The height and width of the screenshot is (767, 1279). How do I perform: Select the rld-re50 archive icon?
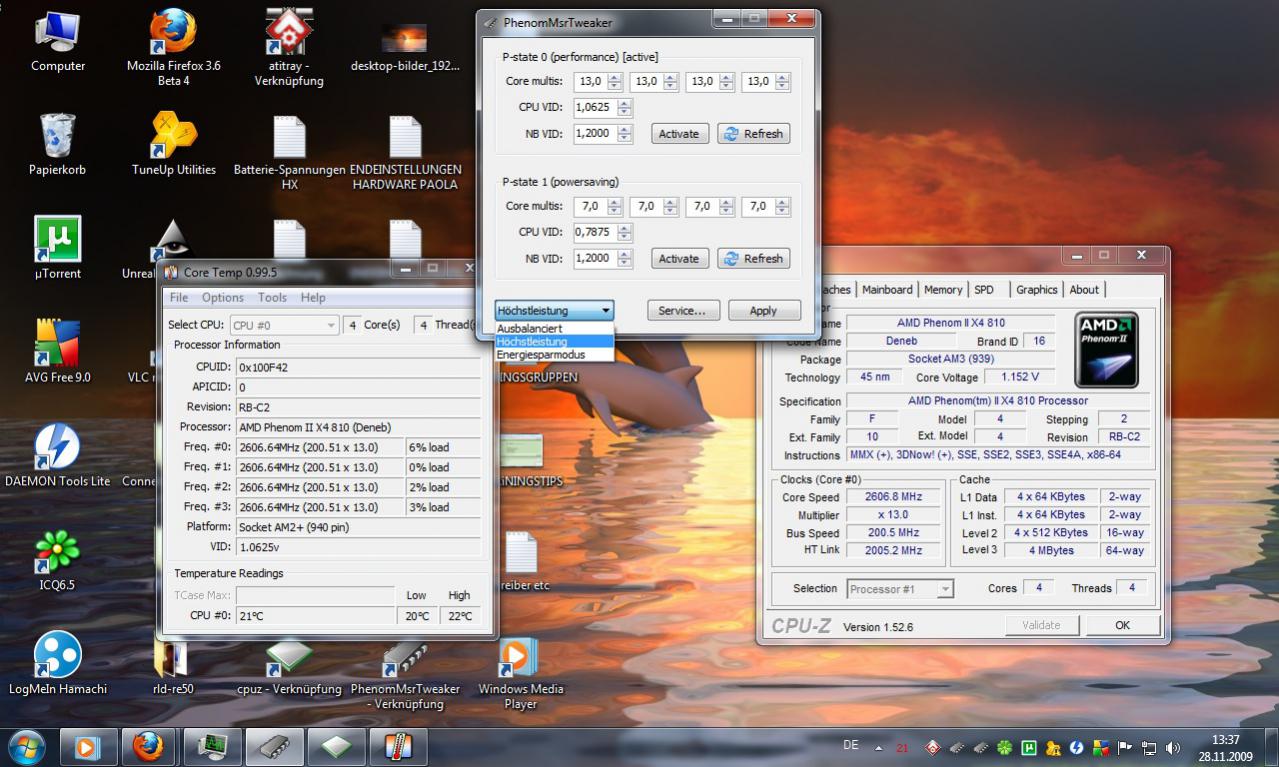pos(173,667)
